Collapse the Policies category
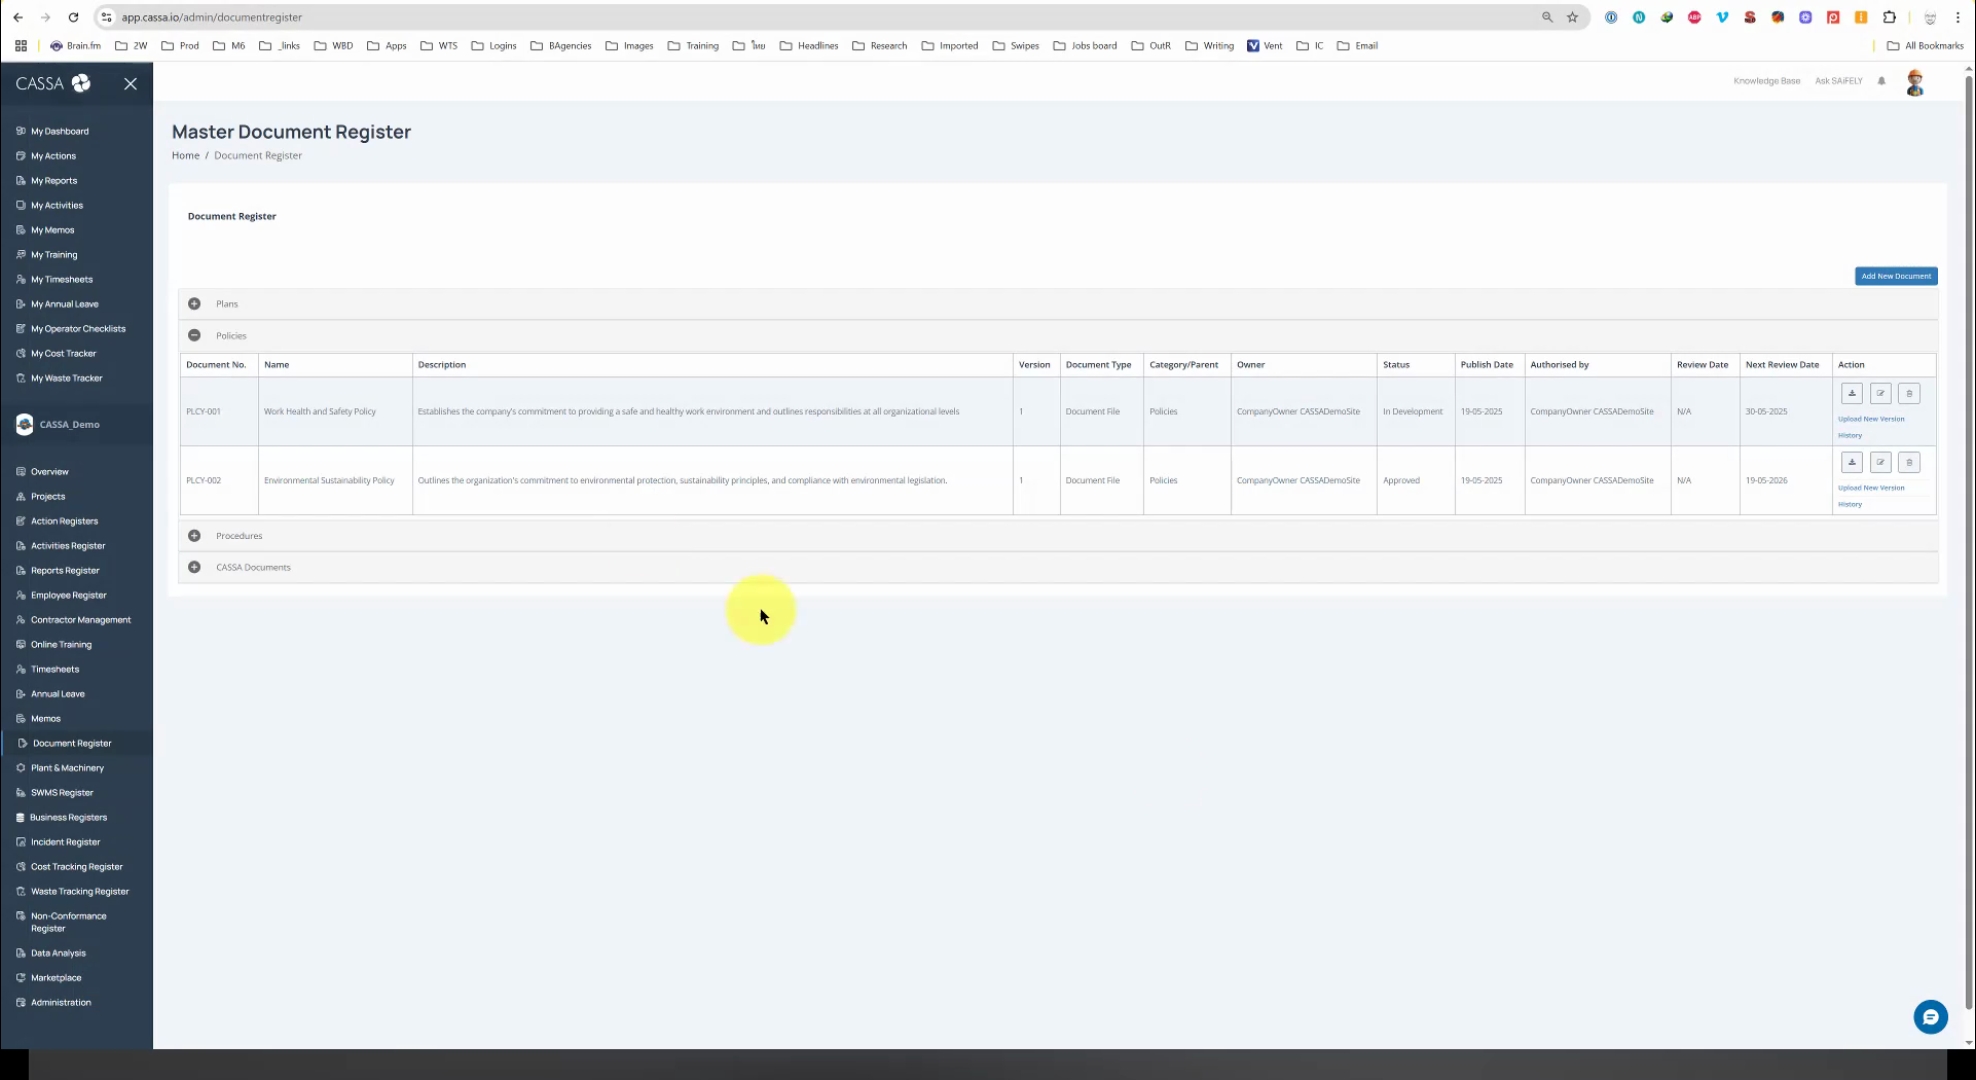The image size is (1976, 1080). pyautogui.click(x=194, y=336)
